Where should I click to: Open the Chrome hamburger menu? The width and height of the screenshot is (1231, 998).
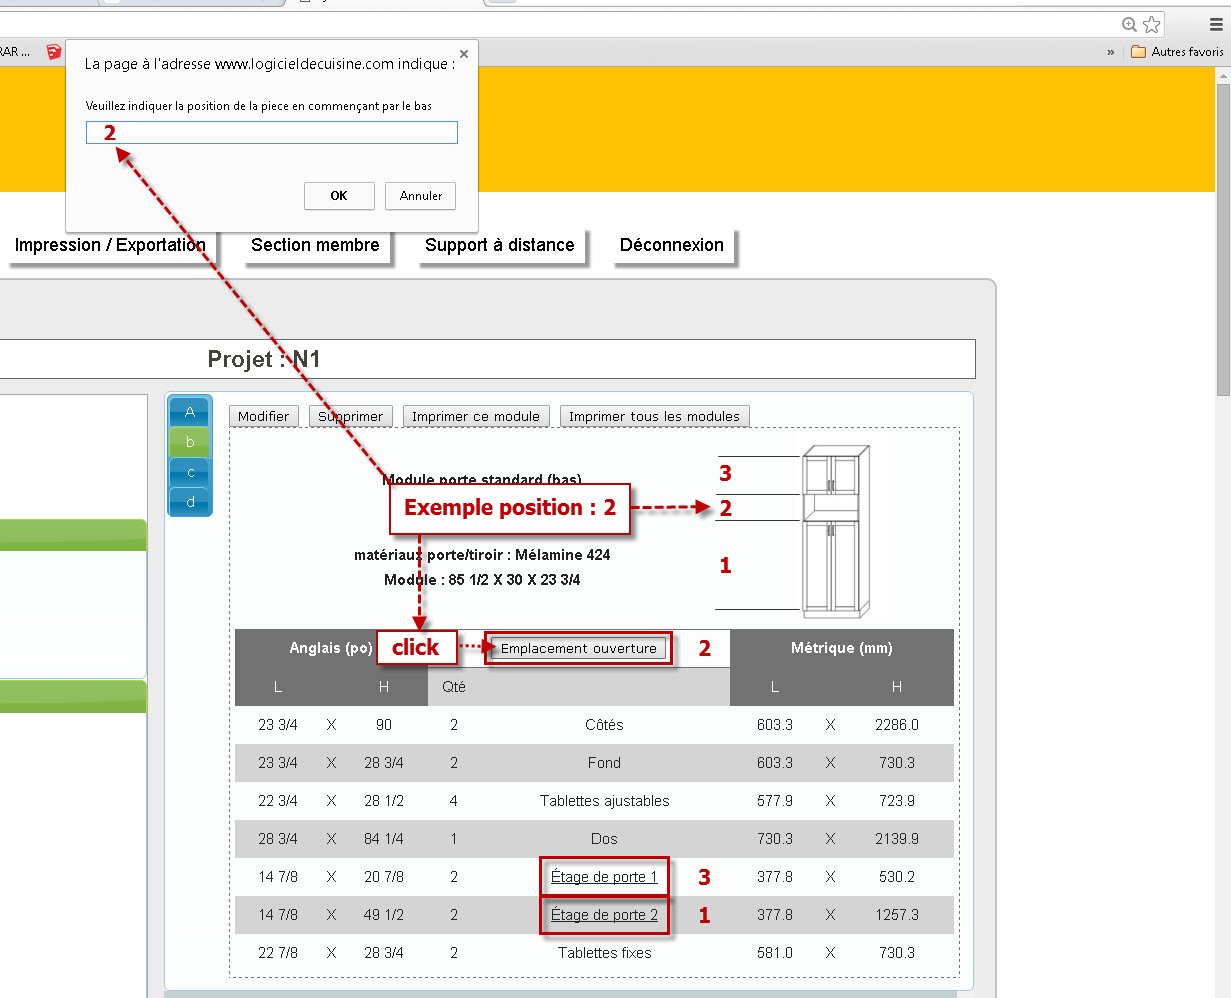tap(1215, 25)
